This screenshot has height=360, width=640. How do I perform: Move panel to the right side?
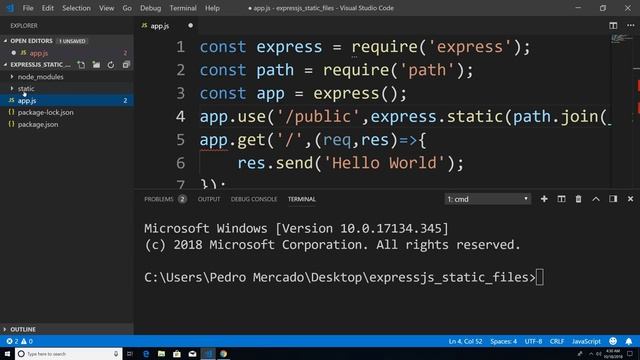click(x=613, y=199)
